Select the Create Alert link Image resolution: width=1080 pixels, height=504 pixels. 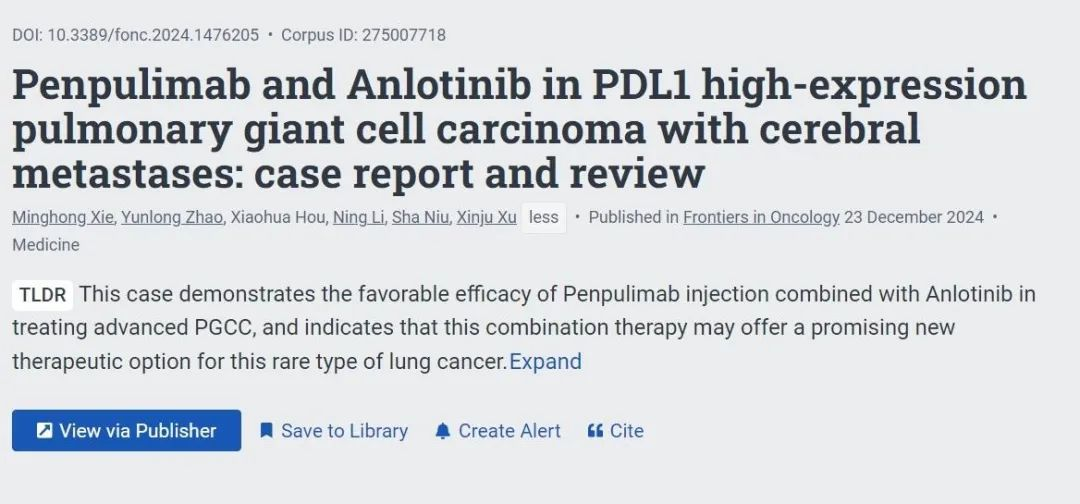click(x=498, y=431)
